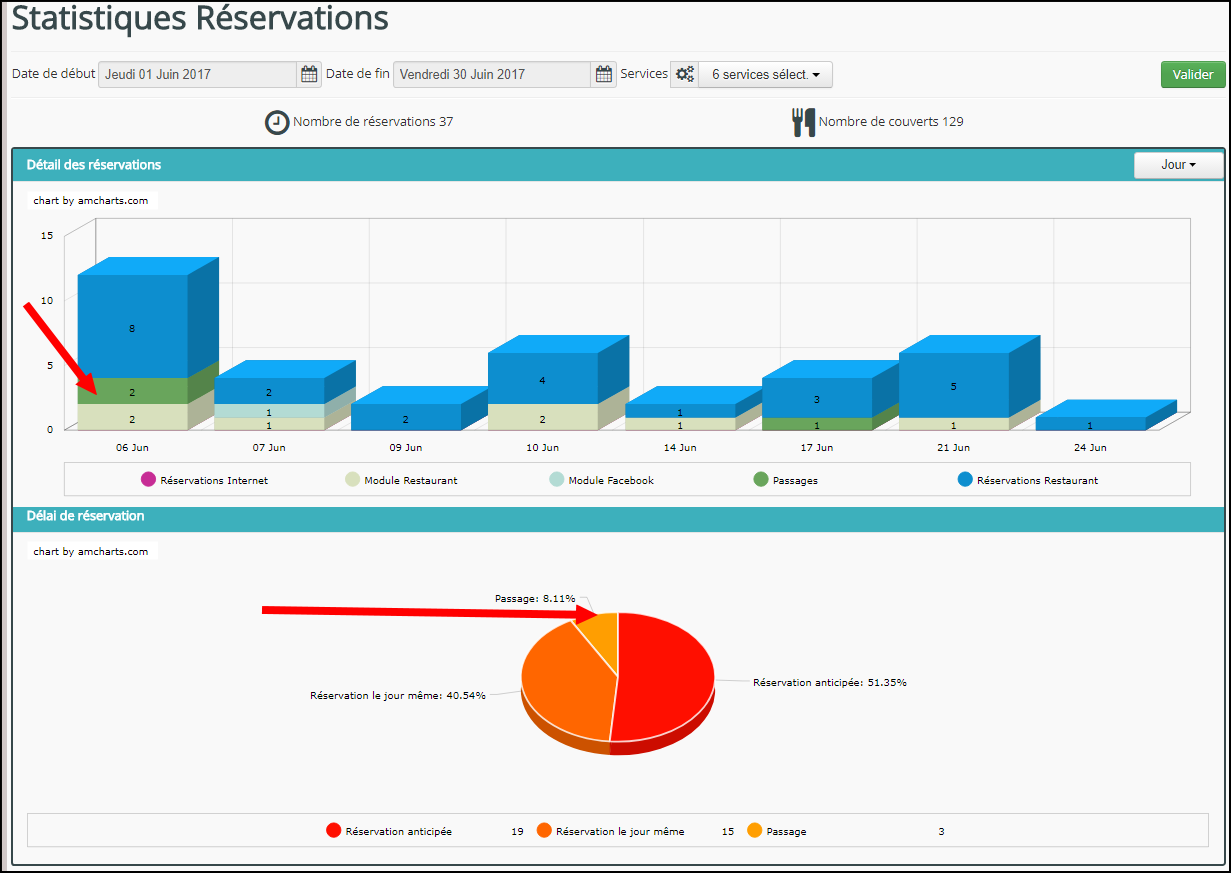Viewport: 1231px width, 873px height.
Task: Toggle Module Facebook legend marker
Action: (557, 480)
